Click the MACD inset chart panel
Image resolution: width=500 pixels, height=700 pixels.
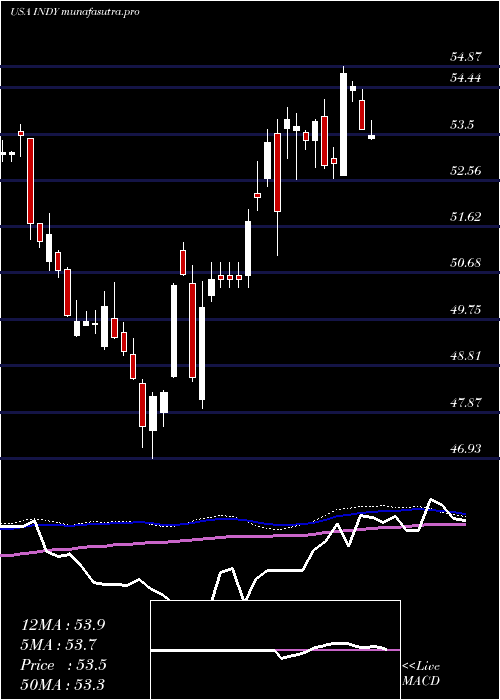click(275, 650)
